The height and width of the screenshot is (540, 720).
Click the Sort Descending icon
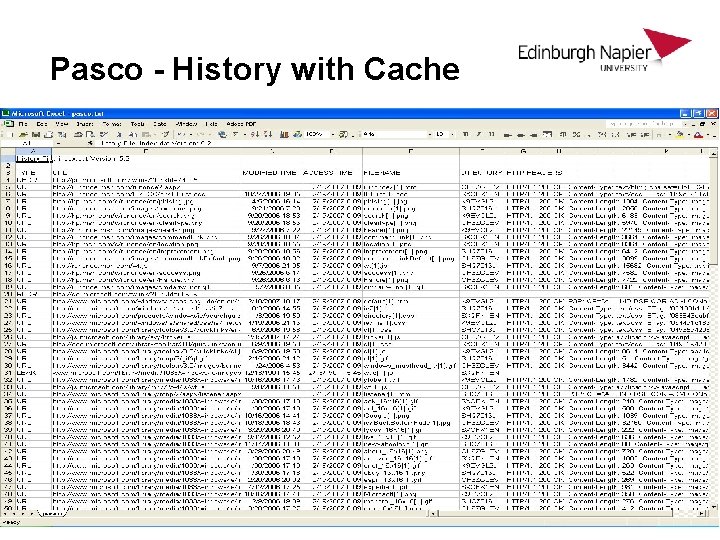(x=268, y=135)
